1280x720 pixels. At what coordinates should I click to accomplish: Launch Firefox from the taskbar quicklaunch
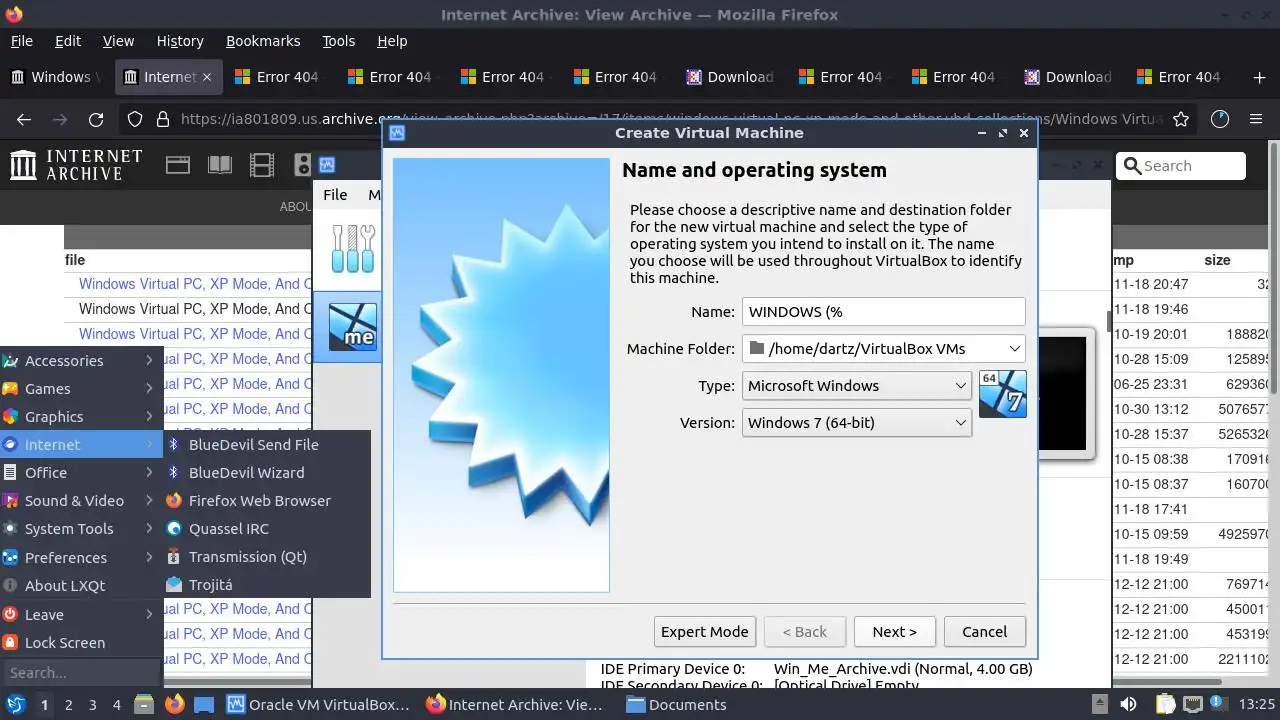point(174,704)
